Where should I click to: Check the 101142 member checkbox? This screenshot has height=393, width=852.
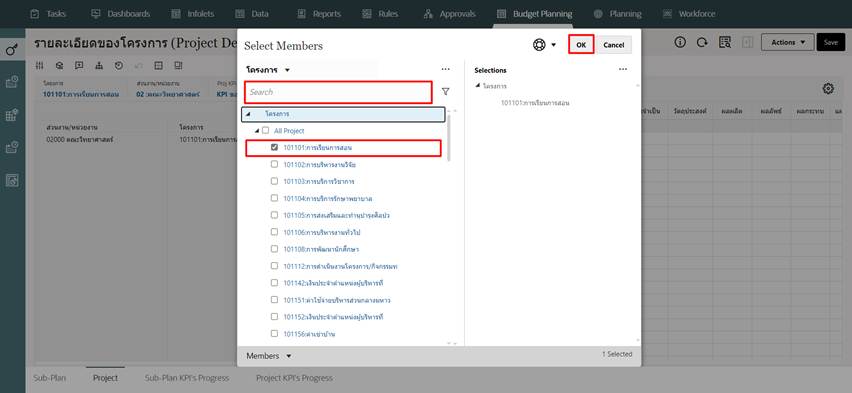point(274,283)
